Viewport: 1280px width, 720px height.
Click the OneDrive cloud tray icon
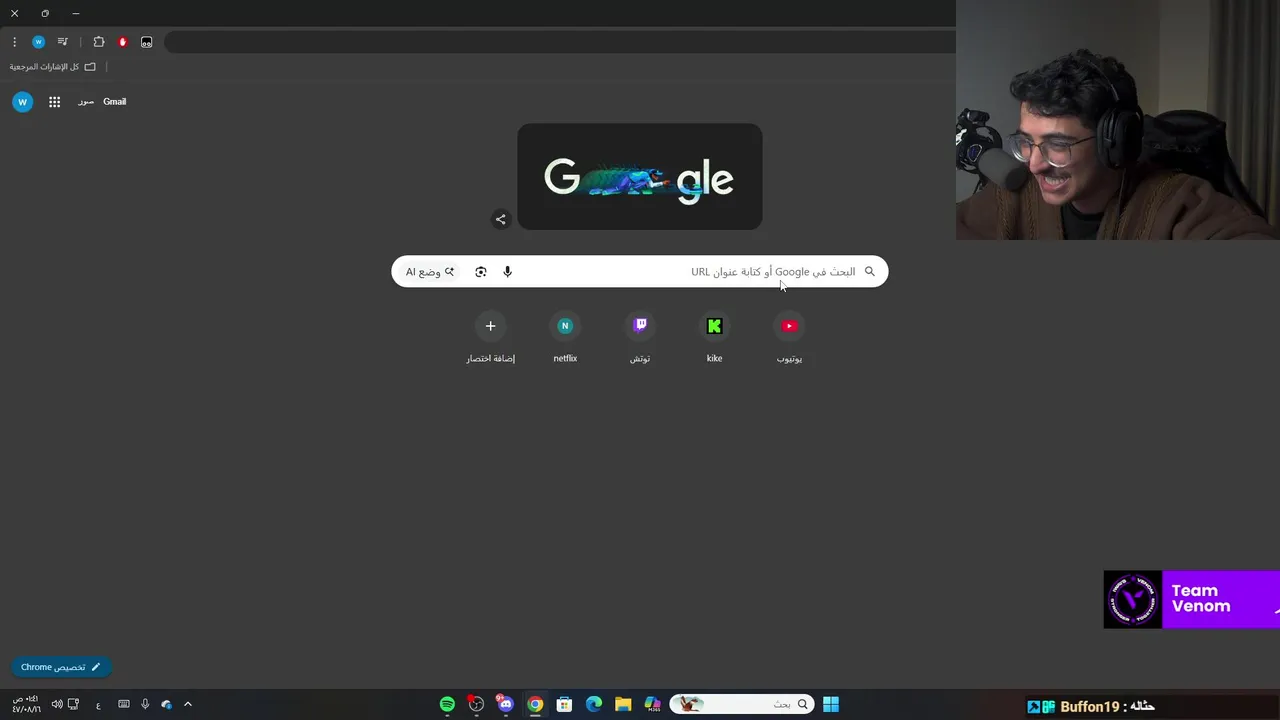click(166, 704)
